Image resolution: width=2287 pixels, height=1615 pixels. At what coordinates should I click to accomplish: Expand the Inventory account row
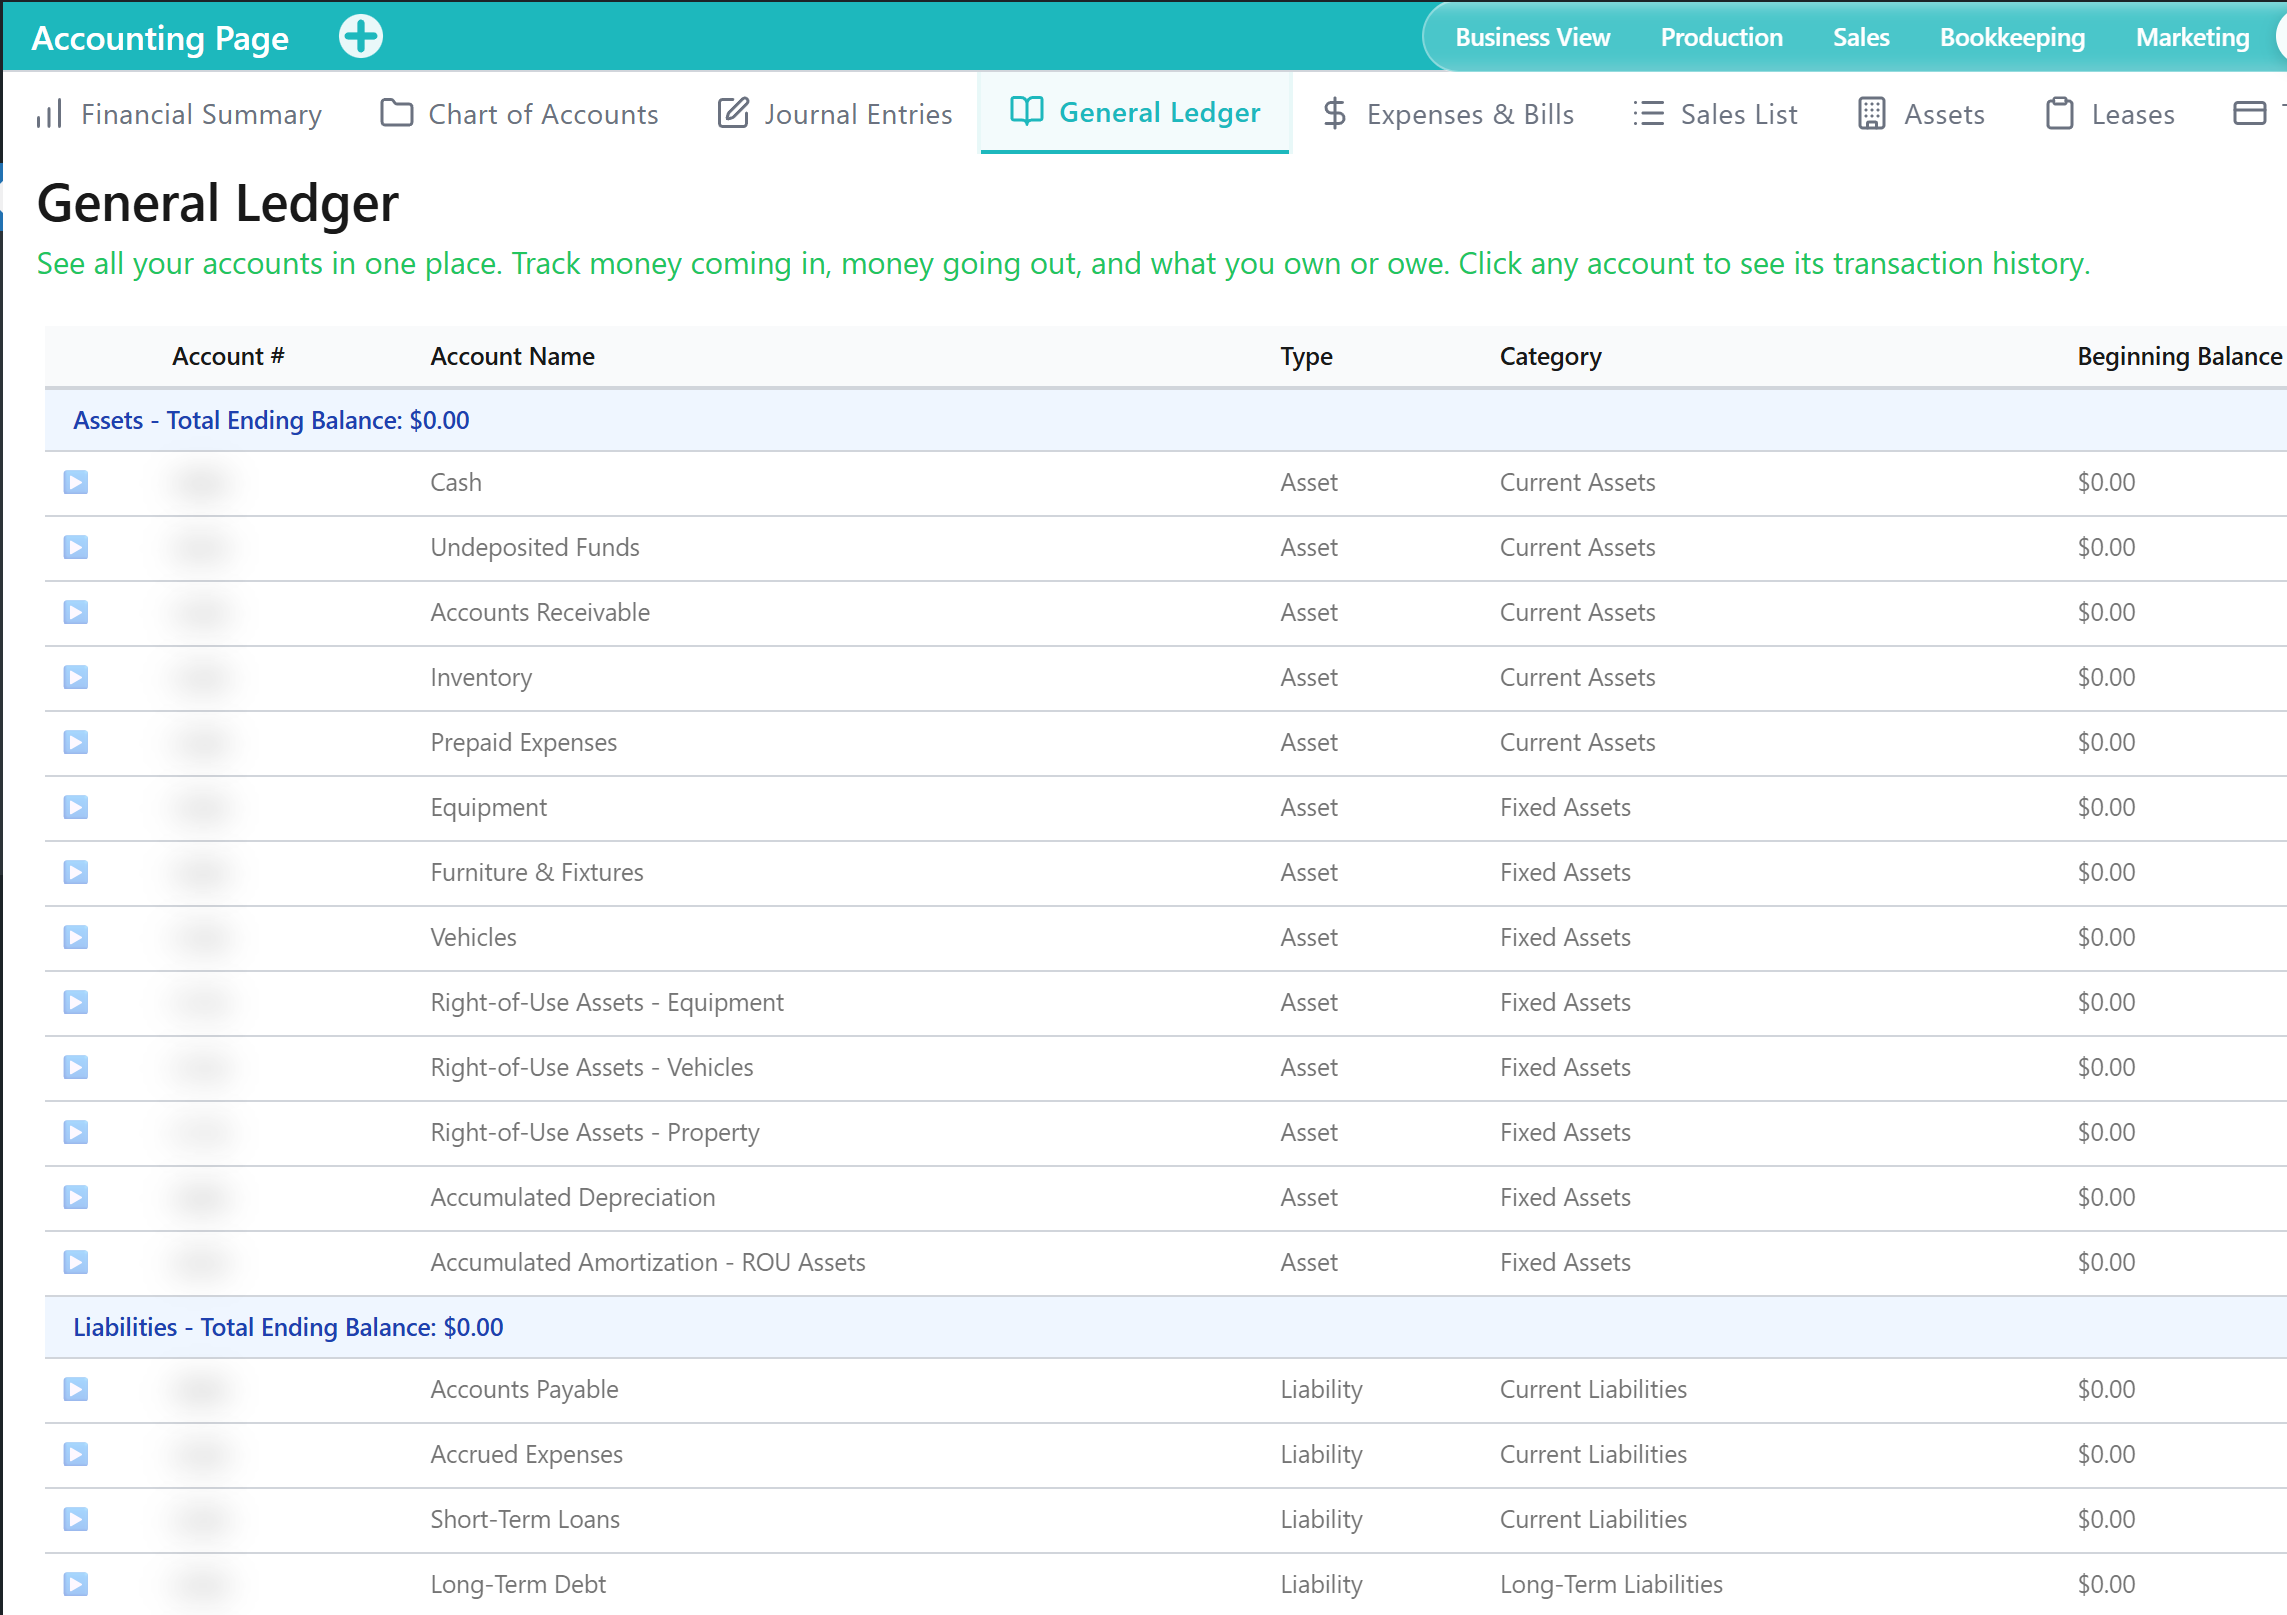pos(76,678)
